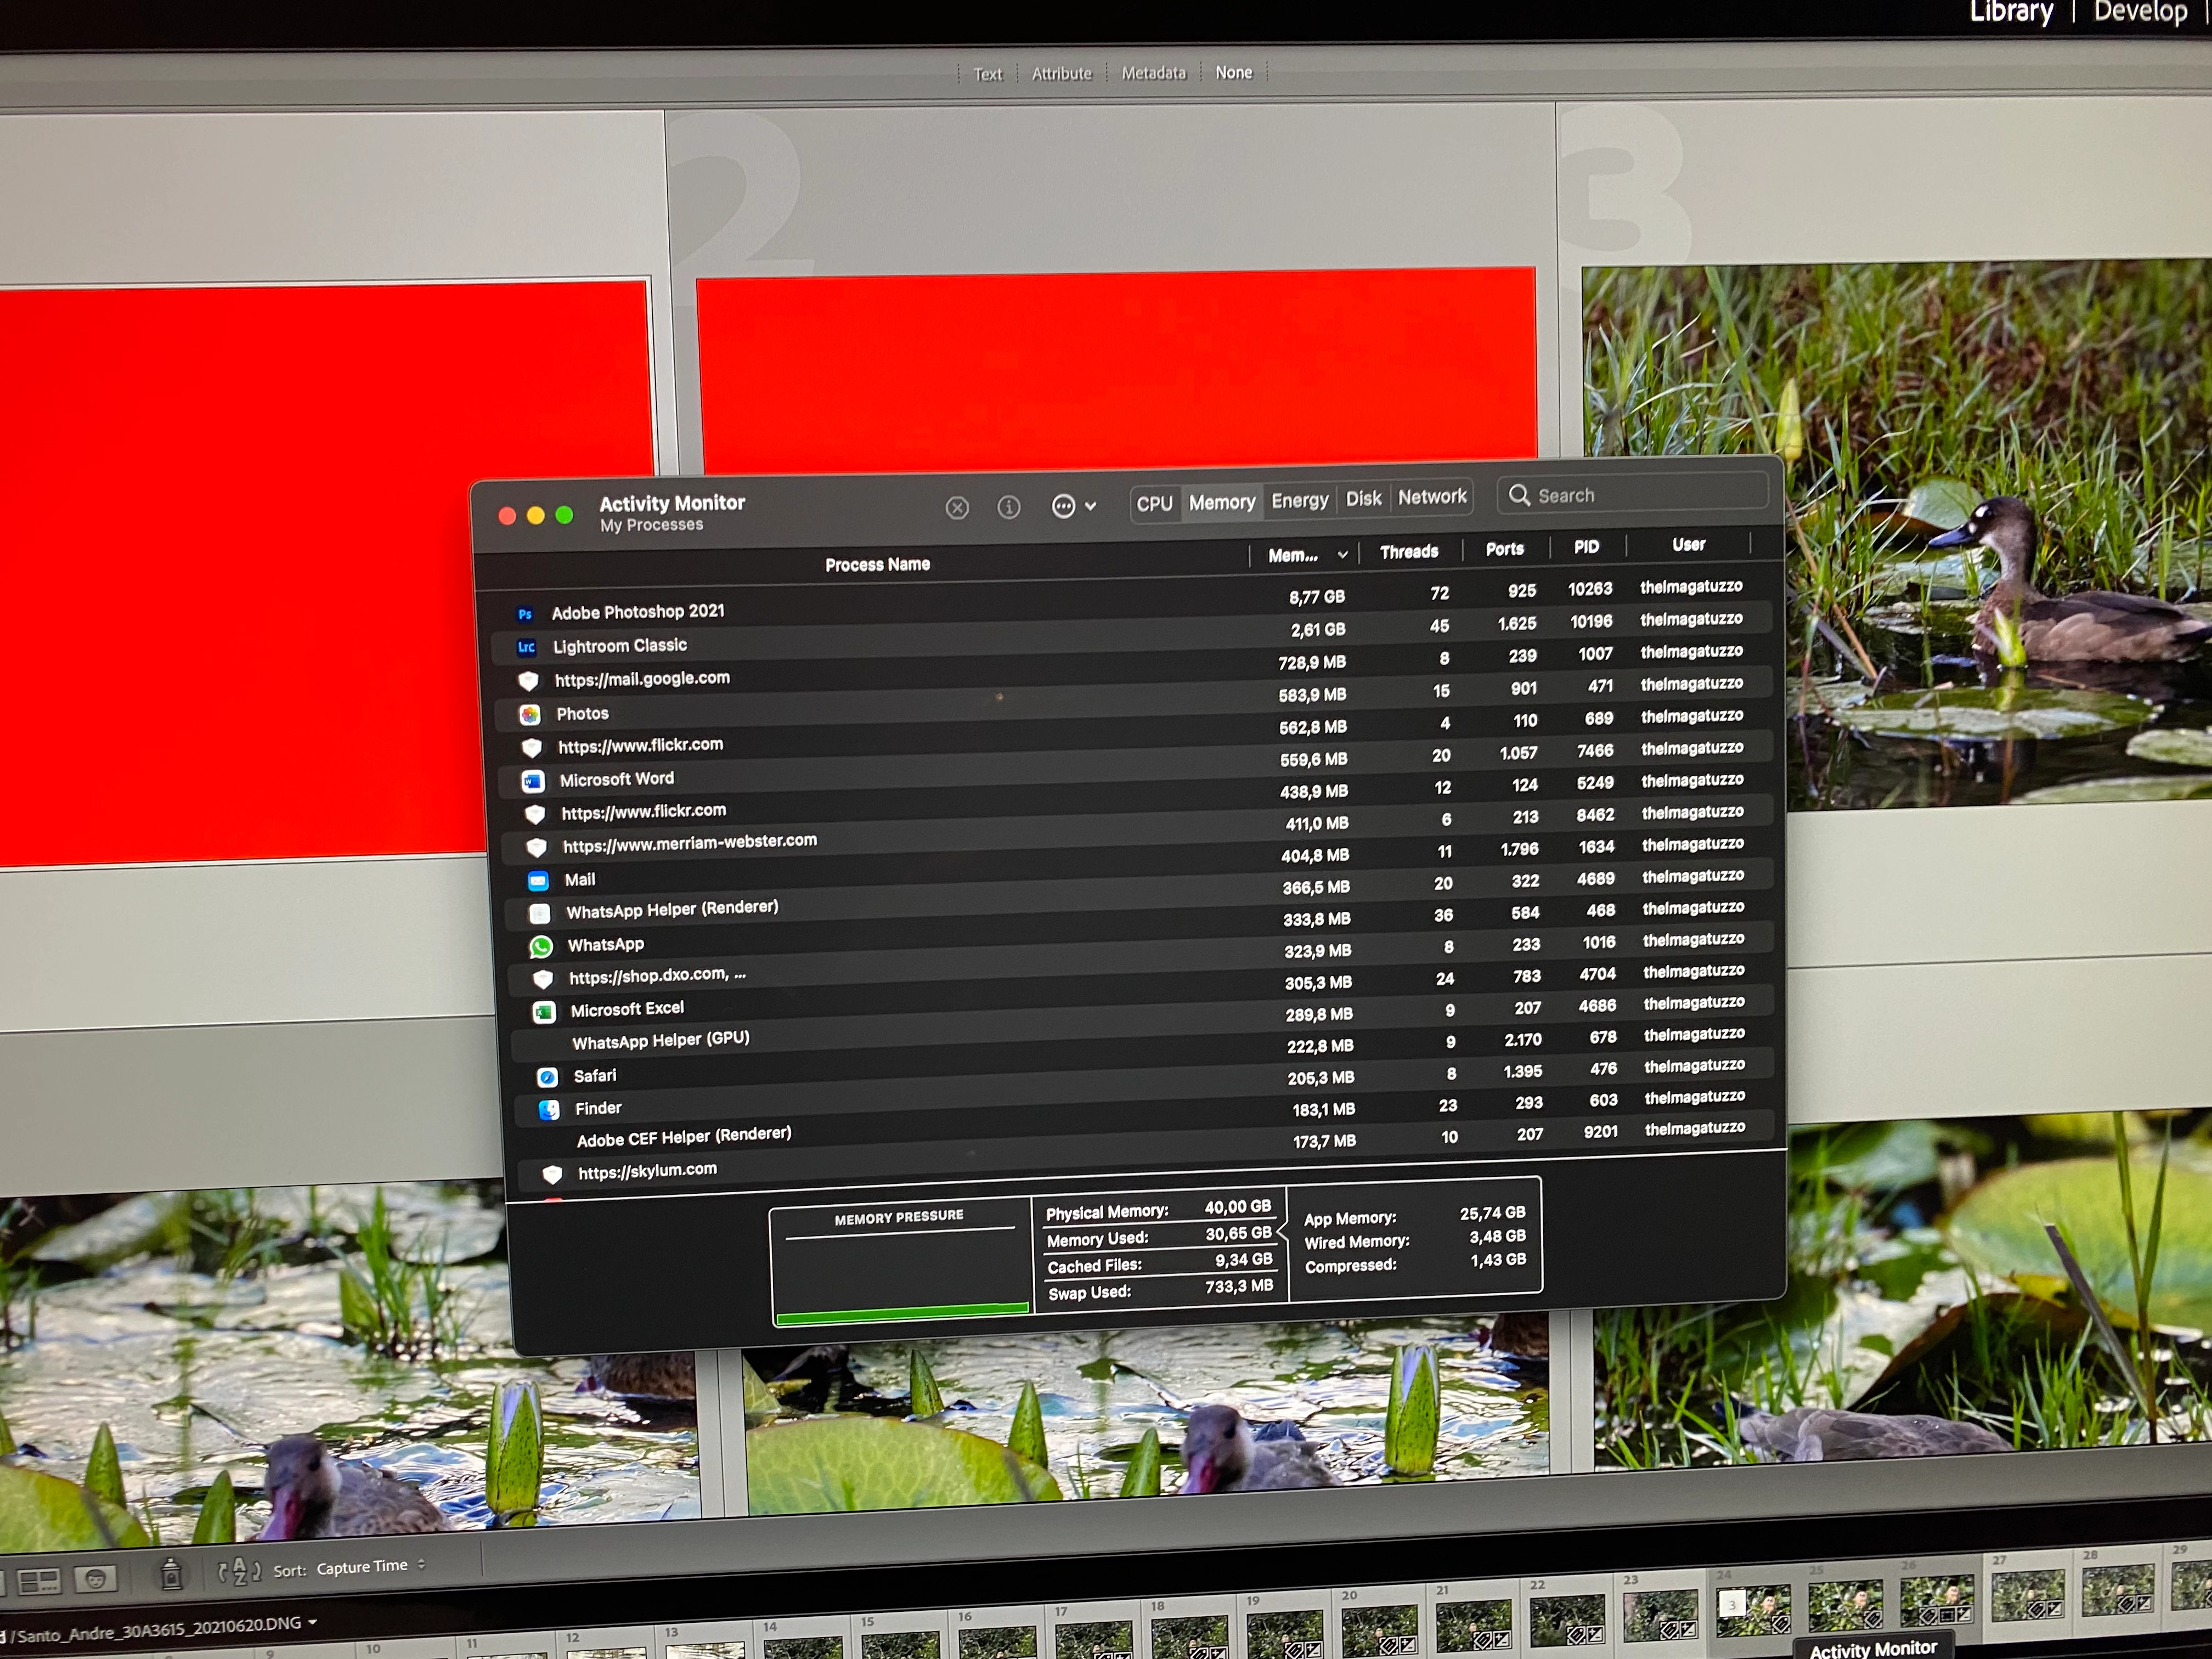This screenshot has height=1659, width=2212.
Task: Toggle the Memory column sort chevron
Action: pos(1342,554)
